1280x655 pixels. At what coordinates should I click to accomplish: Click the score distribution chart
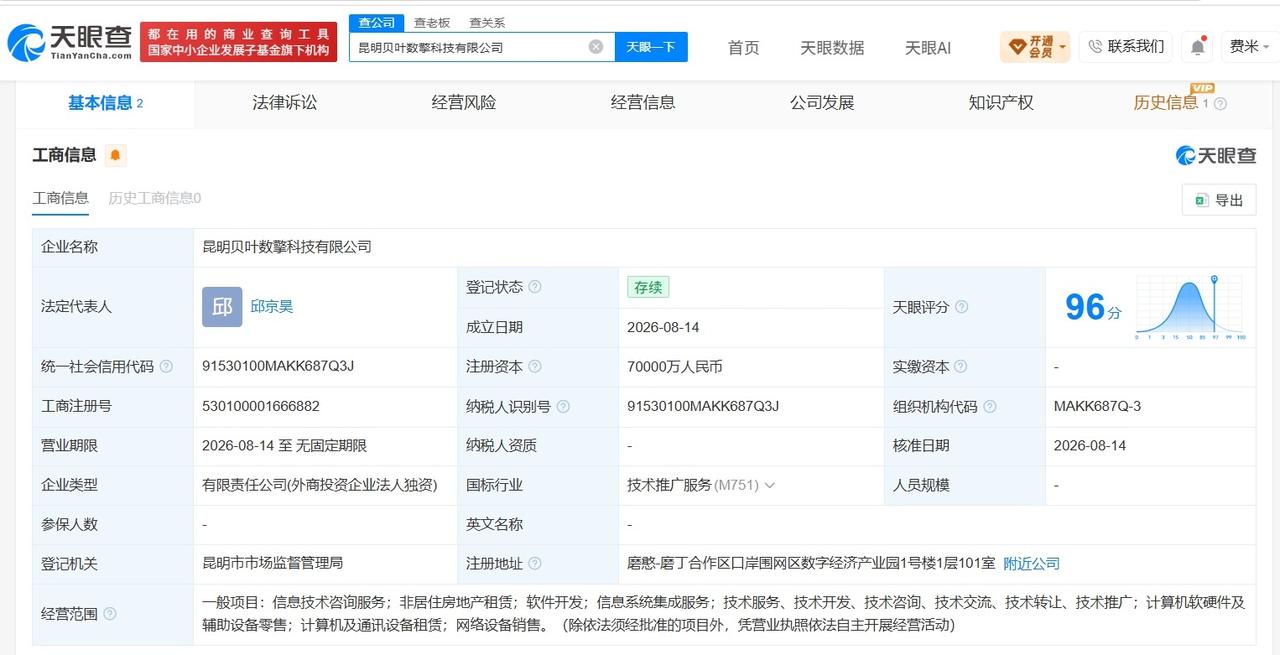pyautogui.click(x=1190, y=308)
